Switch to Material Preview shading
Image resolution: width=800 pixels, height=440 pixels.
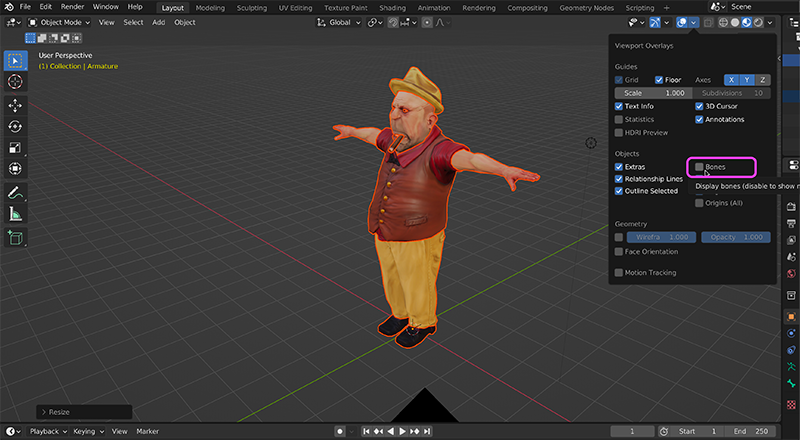746,22
